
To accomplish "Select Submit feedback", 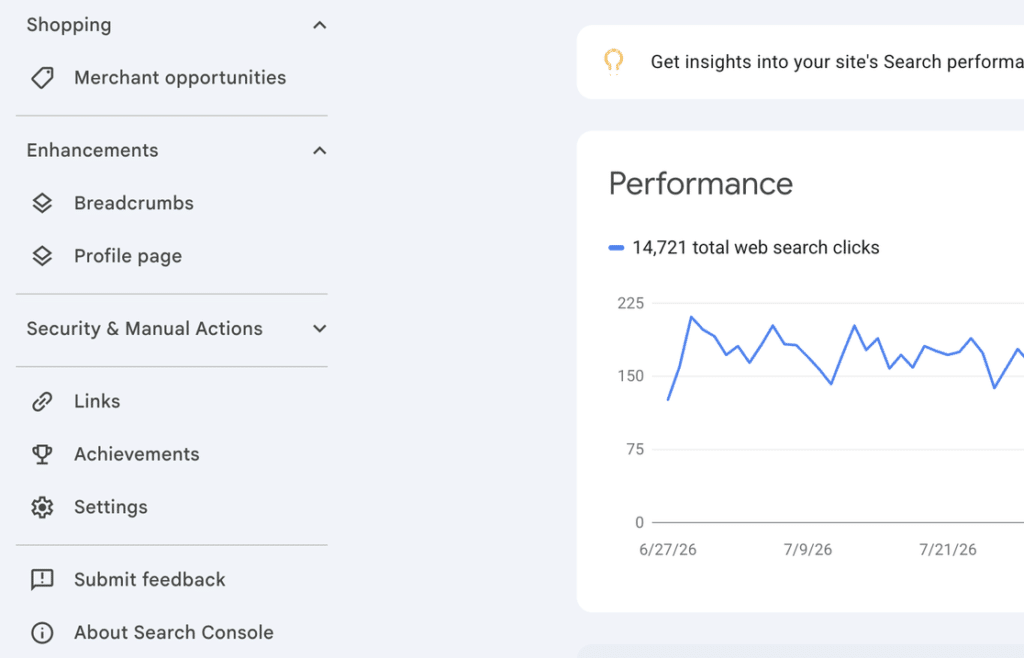I will tap(172, 580).
